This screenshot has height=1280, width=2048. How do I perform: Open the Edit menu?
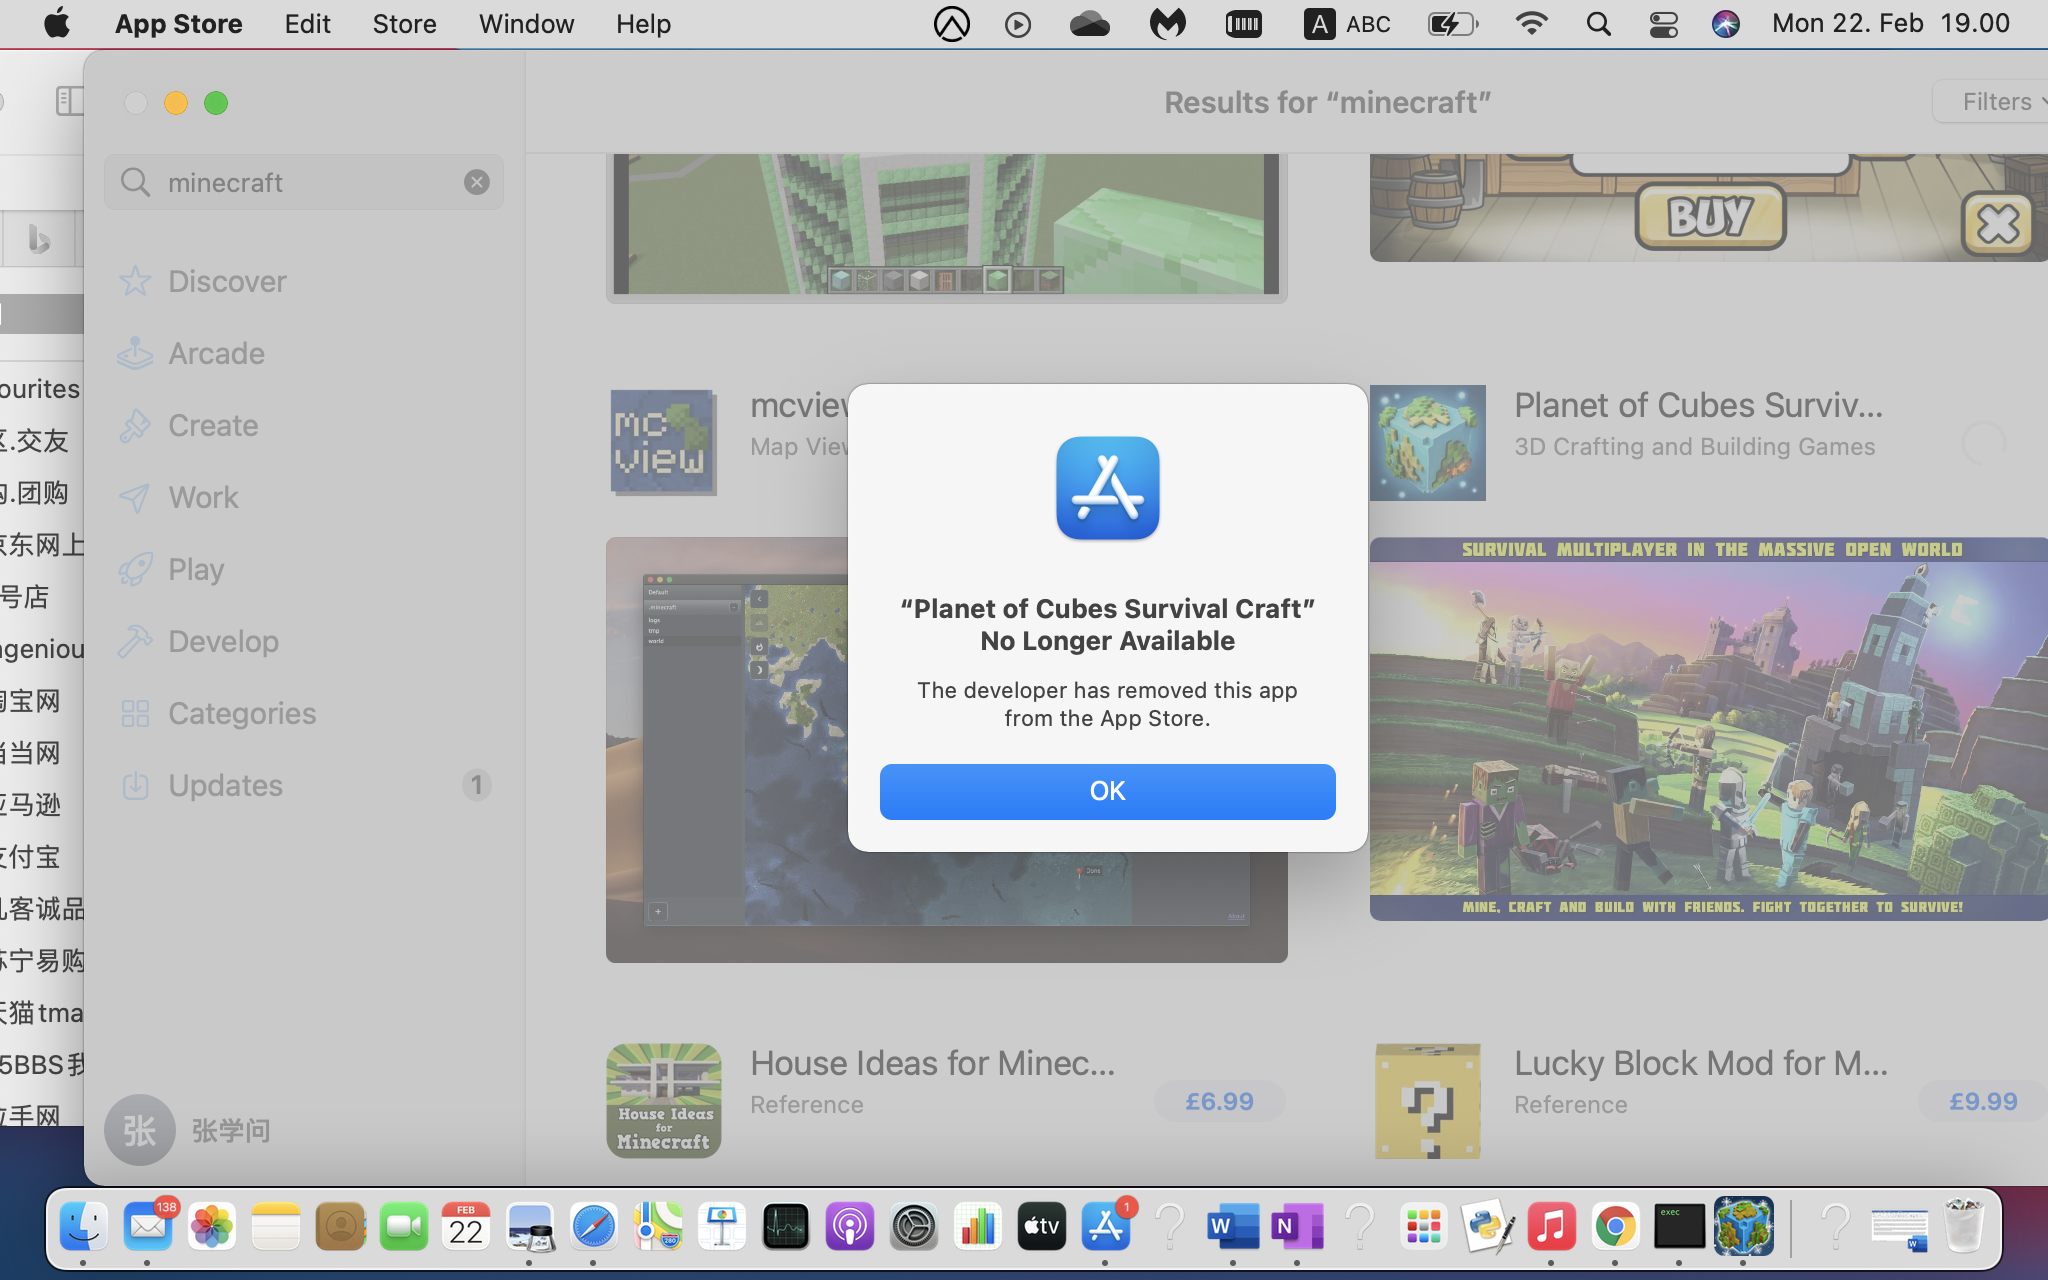click(x=307, y=23)
